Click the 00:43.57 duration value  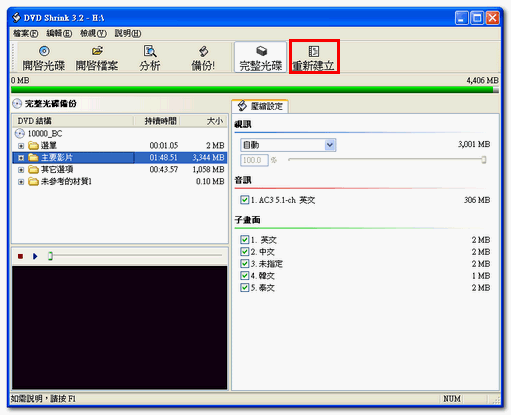[163, 170]
